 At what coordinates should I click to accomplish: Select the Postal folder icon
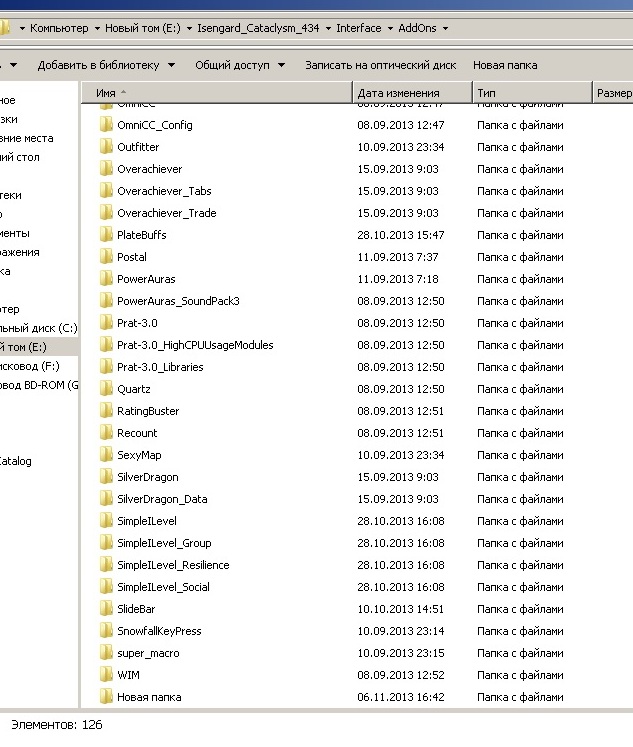click(x=106, y=257)
